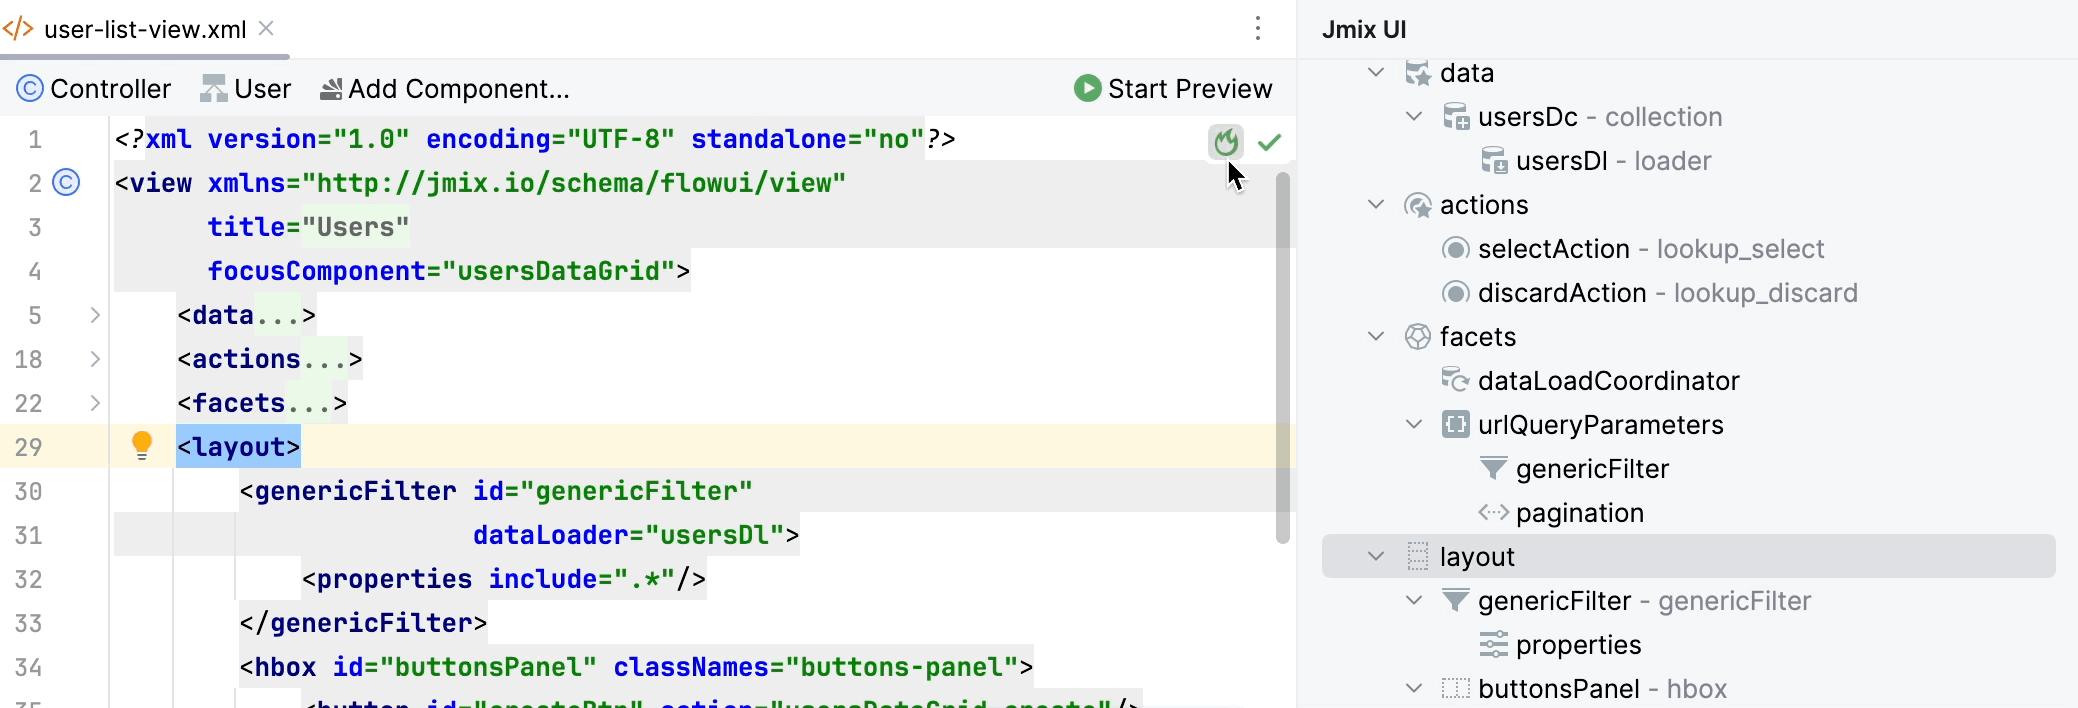Click the genericFilter funnel icon under urlQueryParameters
Screen dimensions: 2078x708
pos(1493,468)
